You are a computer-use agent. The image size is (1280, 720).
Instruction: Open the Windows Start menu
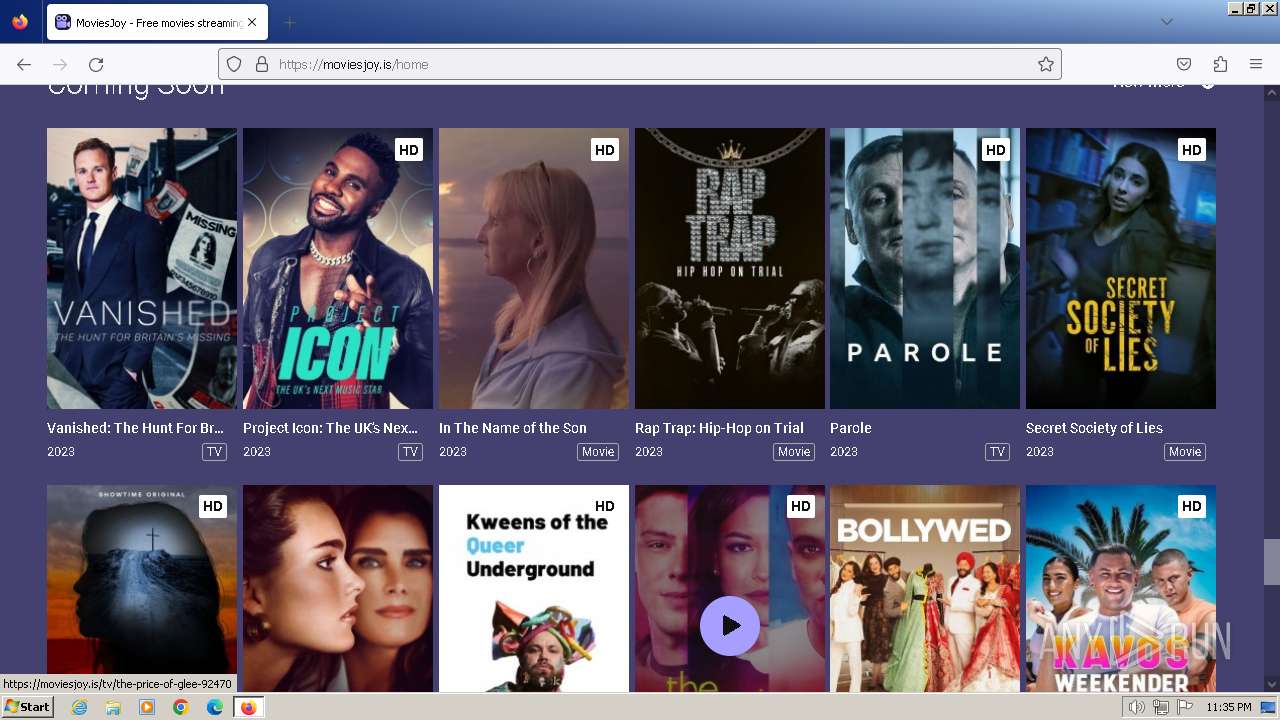point(27,707)
